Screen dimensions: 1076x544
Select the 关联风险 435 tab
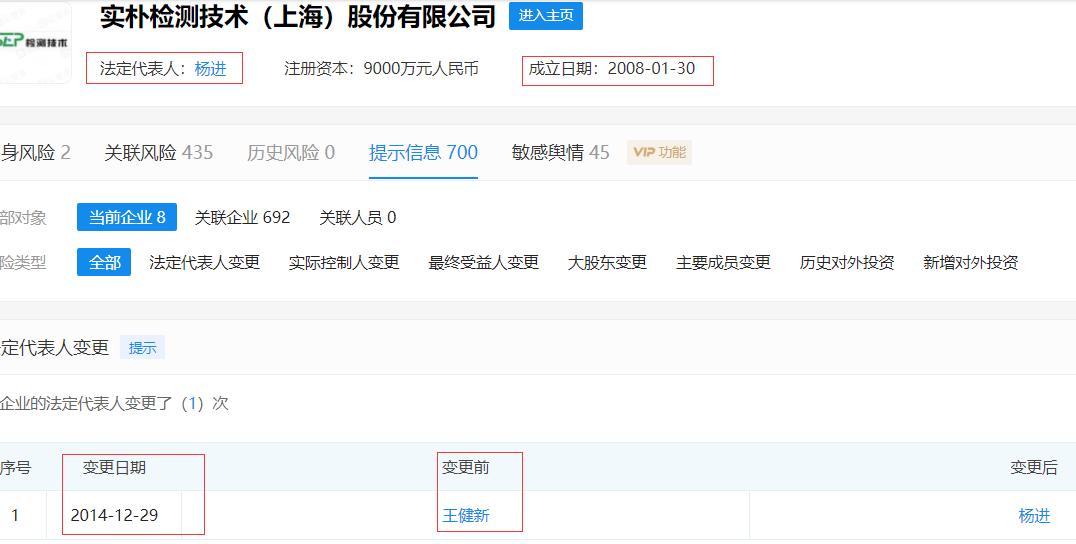[159, 152]
